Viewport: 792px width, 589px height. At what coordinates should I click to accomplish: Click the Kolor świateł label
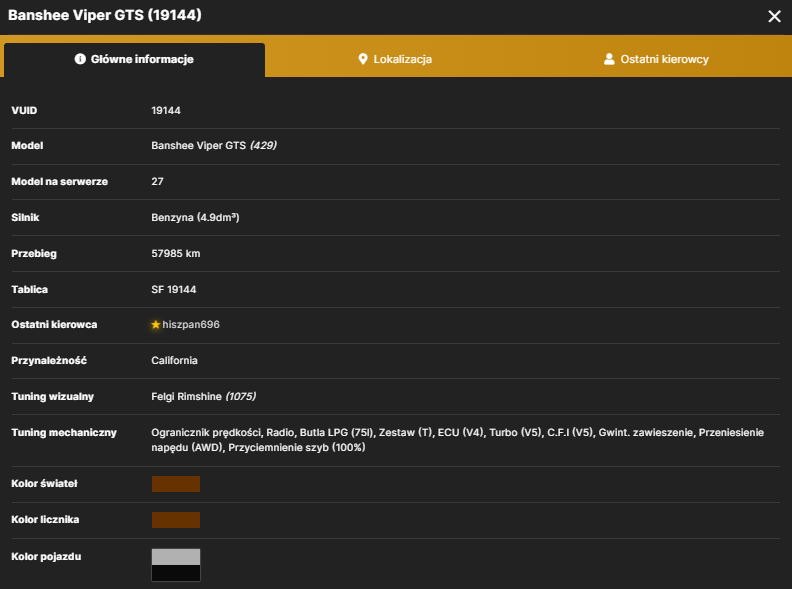tap(44, 483)
